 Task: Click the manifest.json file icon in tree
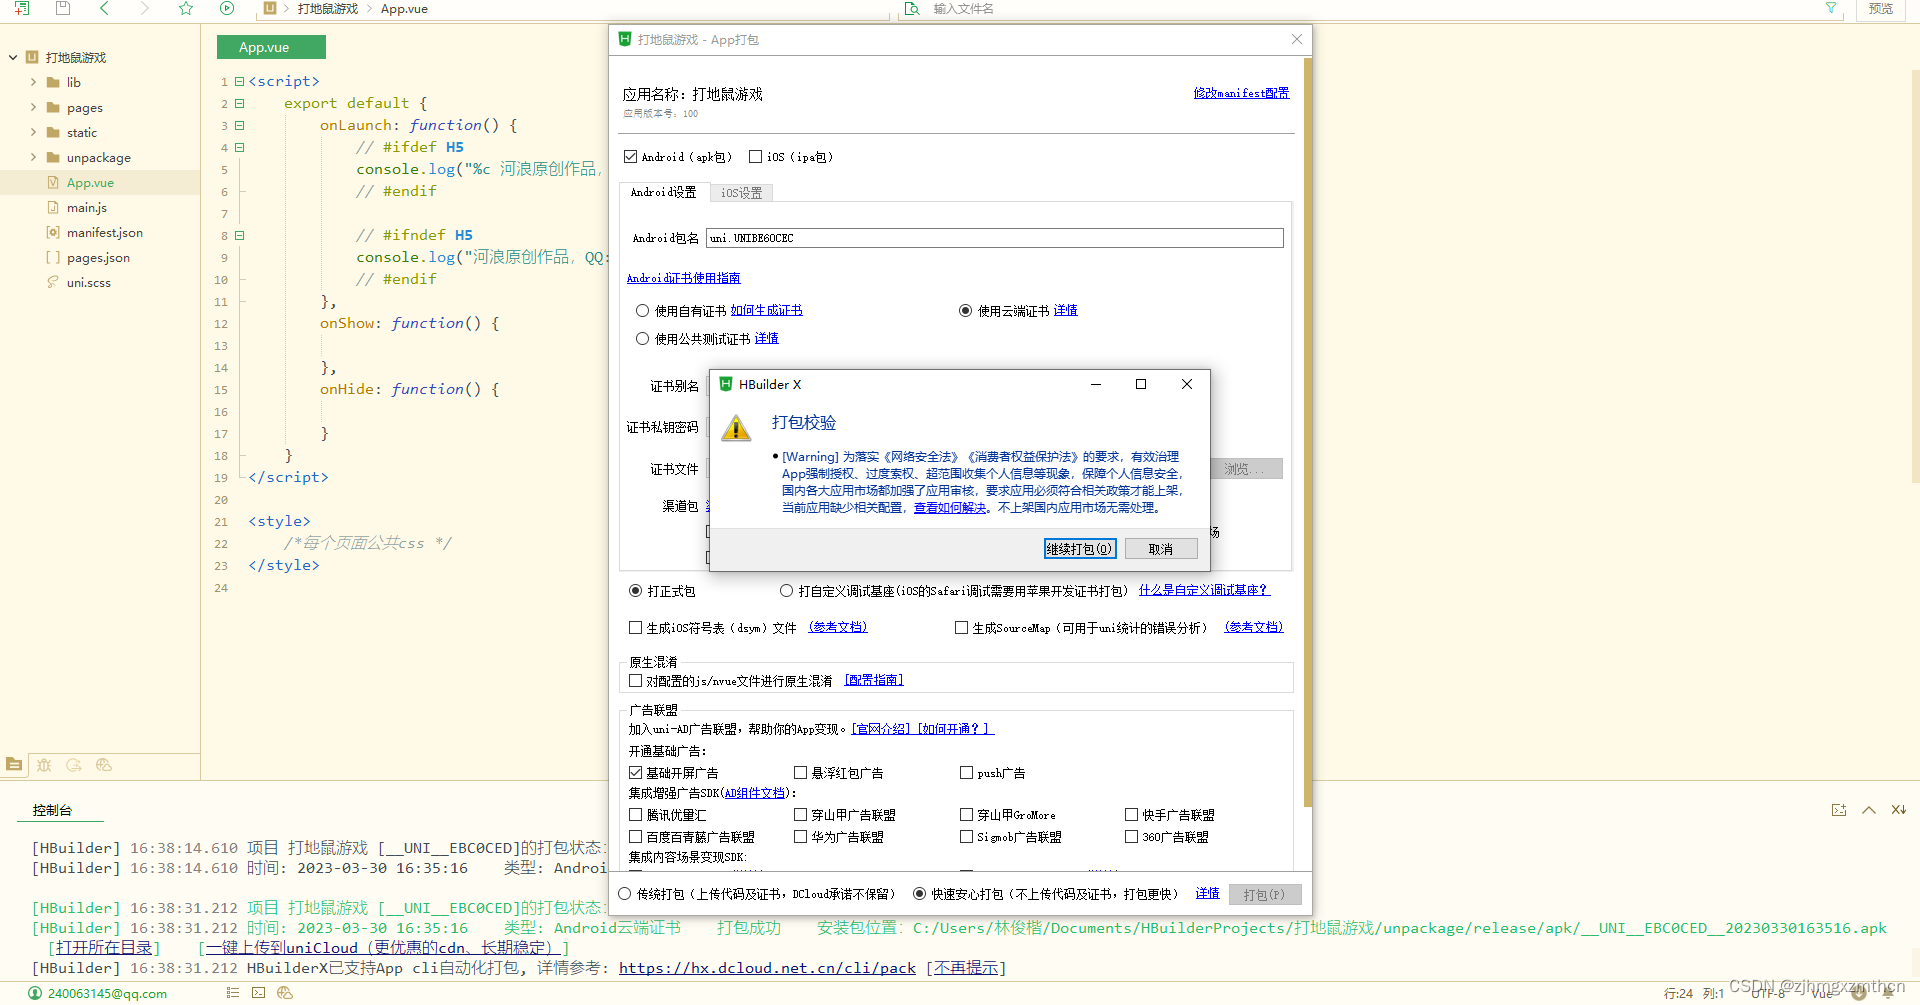tap(53, 233)
